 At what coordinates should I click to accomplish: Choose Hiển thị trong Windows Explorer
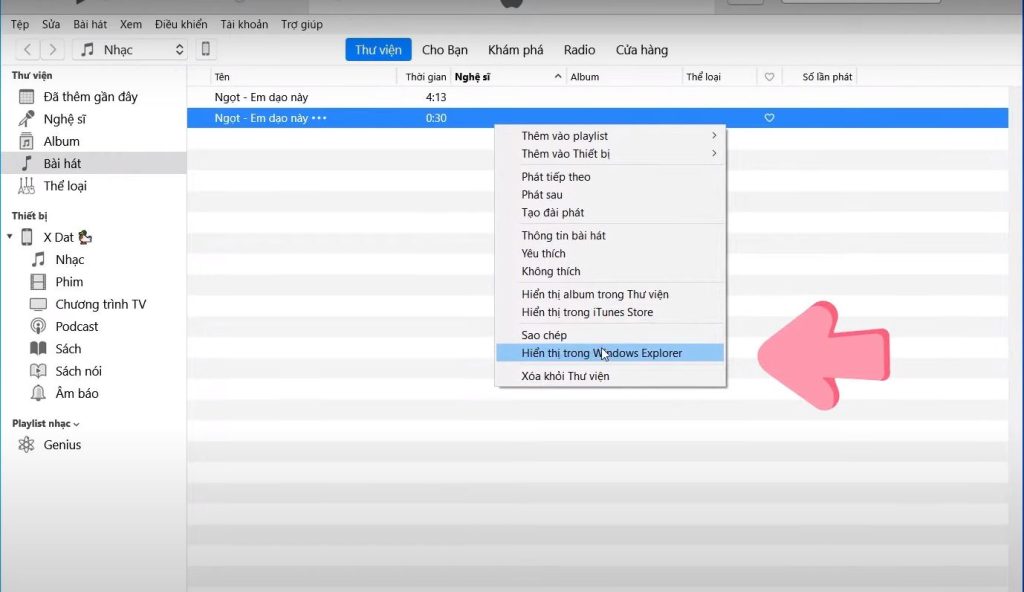[610, 353]
